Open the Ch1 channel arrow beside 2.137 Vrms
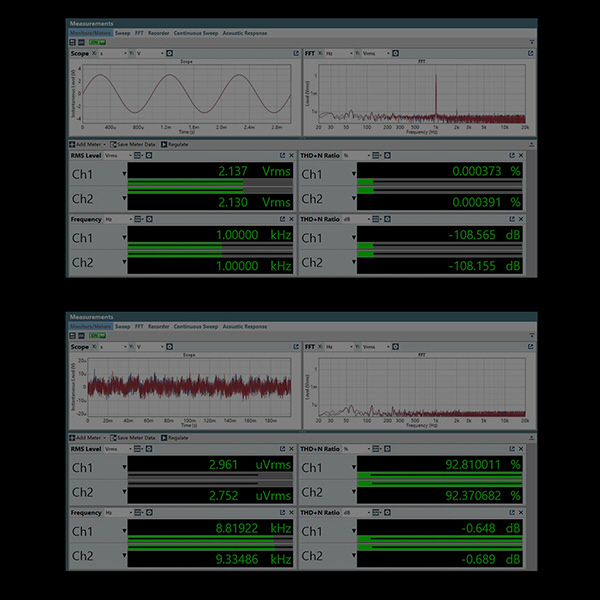Image resolution: width=600 pixels, height=600 pixels. [x=124, y=174]
